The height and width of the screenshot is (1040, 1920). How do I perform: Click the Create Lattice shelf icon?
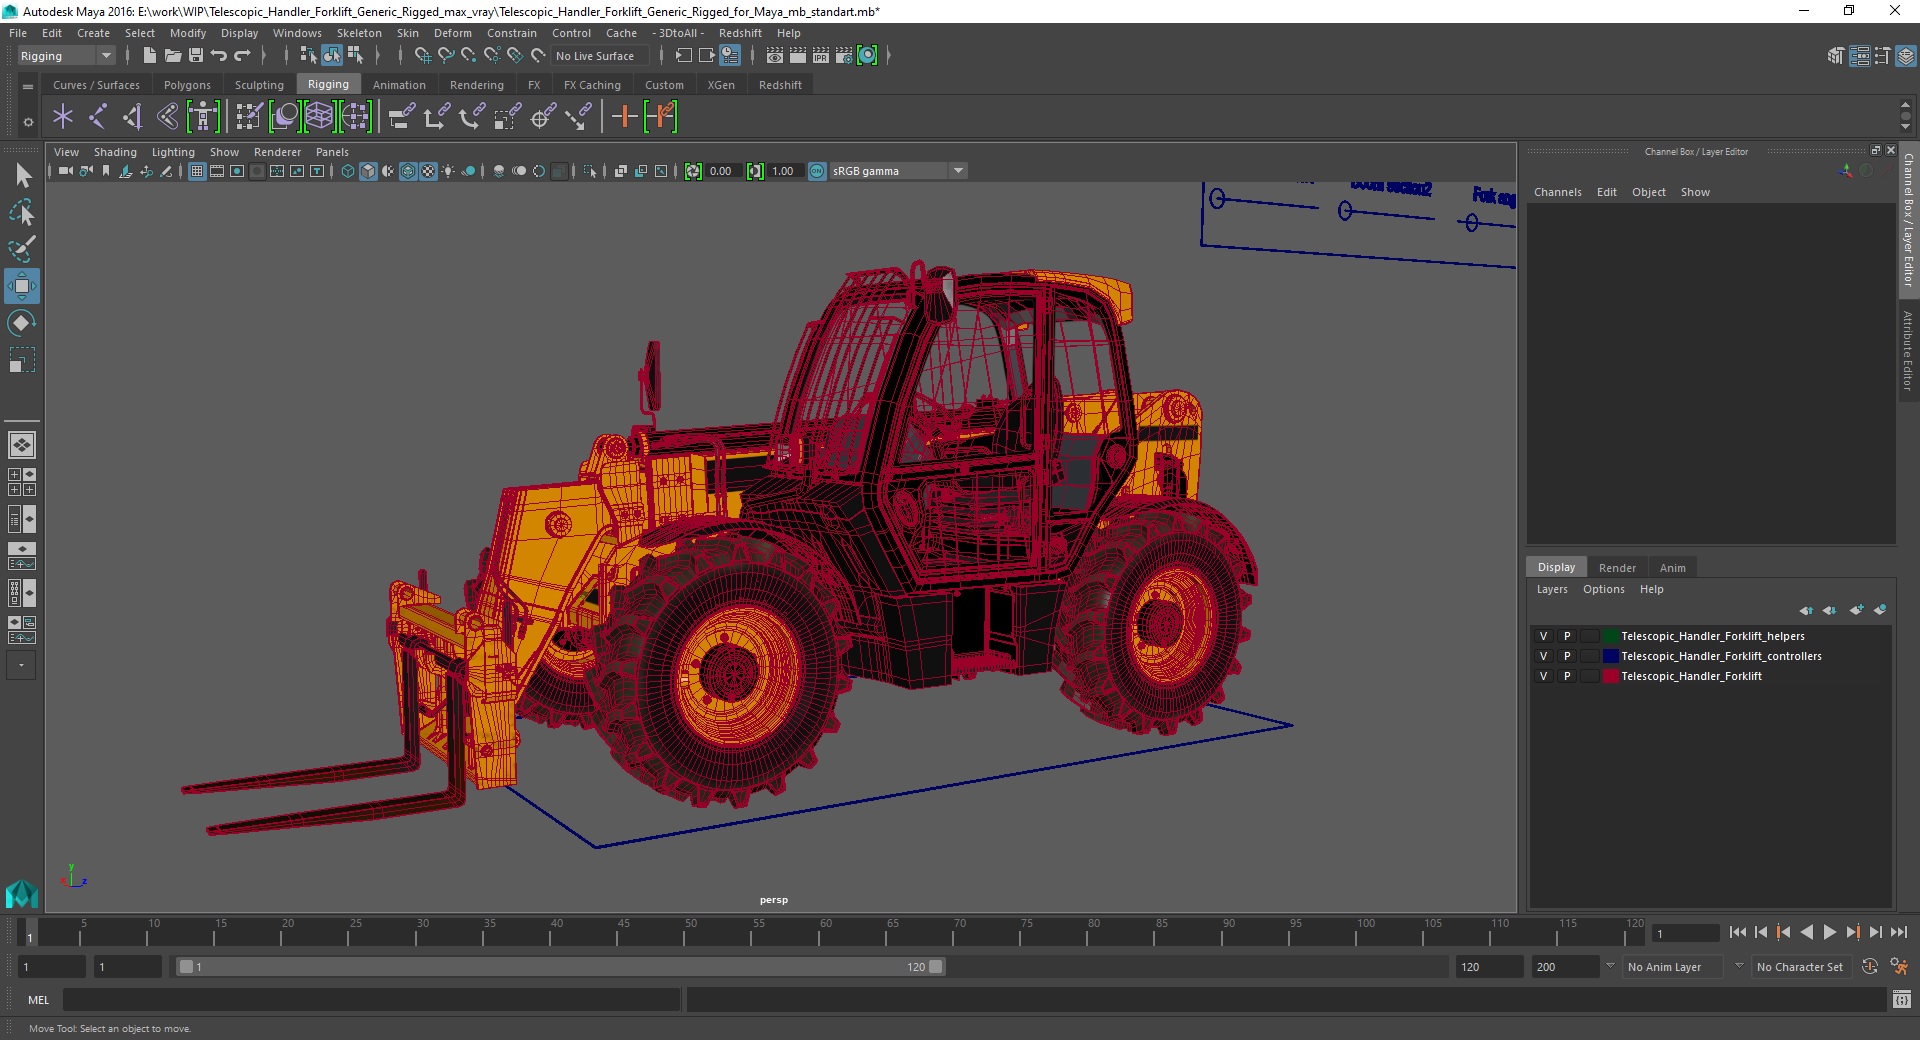319,117
